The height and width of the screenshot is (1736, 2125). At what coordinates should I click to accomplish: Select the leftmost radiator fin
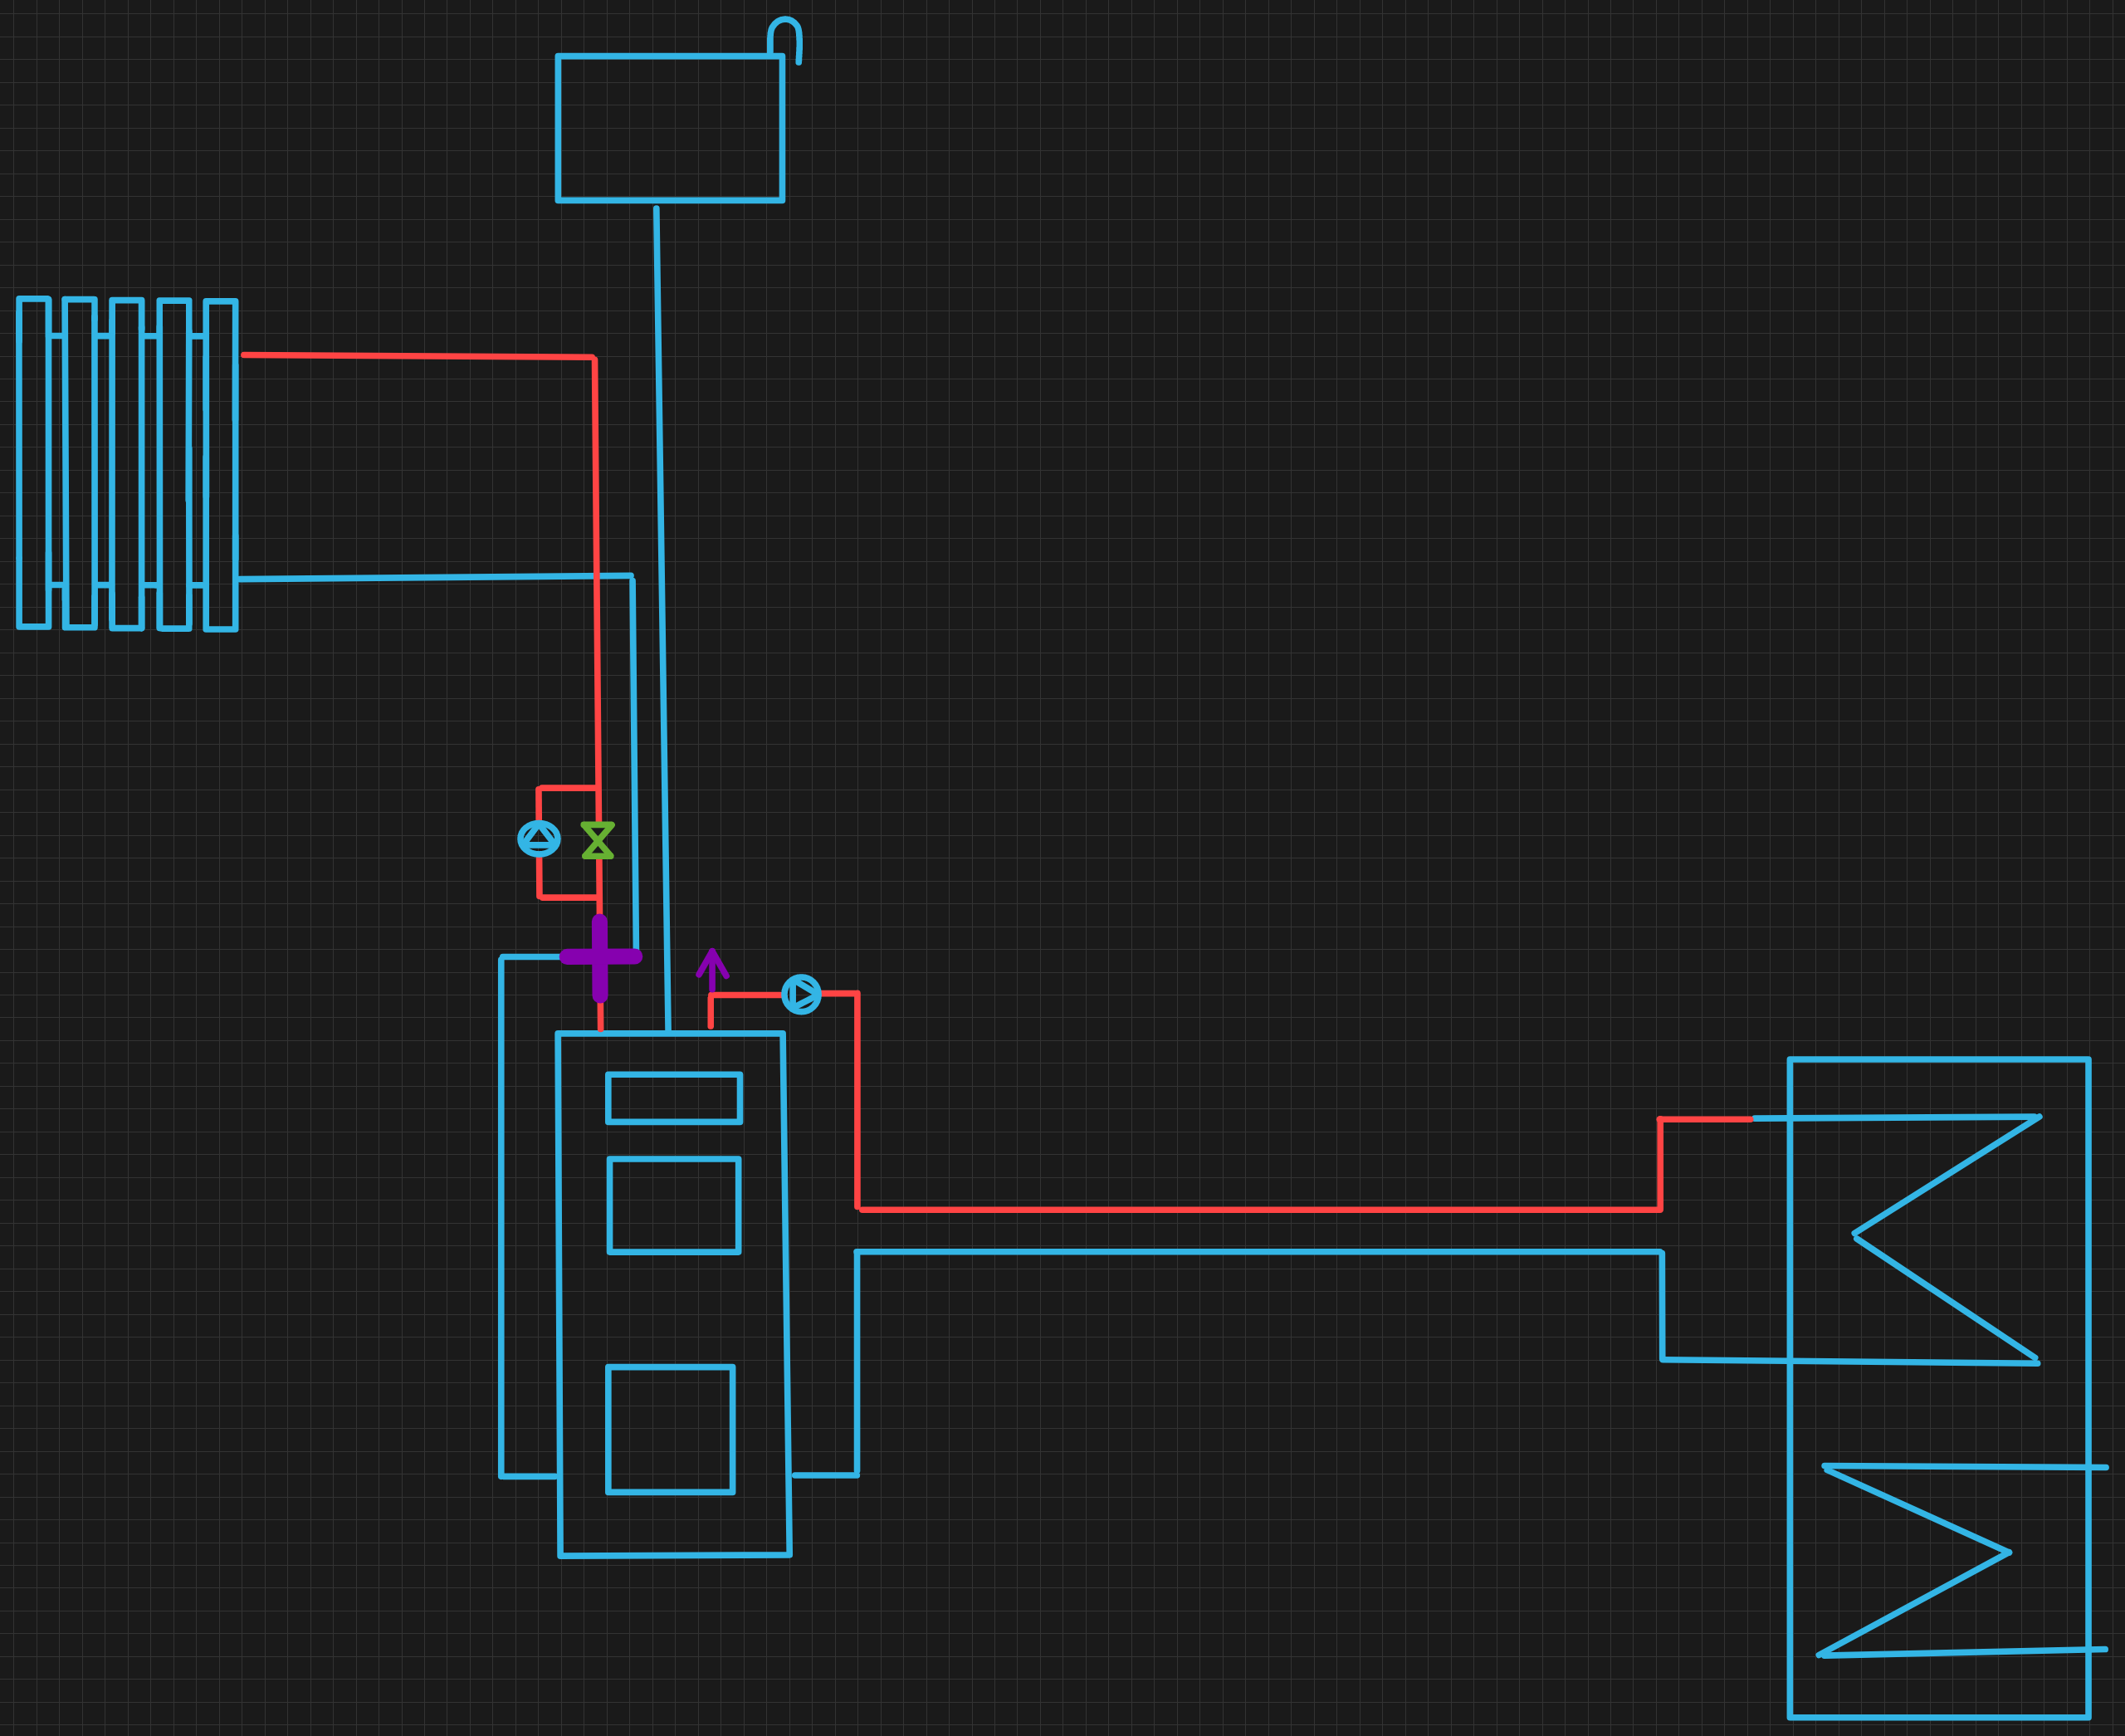pyautogui.click(x=34, y=463)
